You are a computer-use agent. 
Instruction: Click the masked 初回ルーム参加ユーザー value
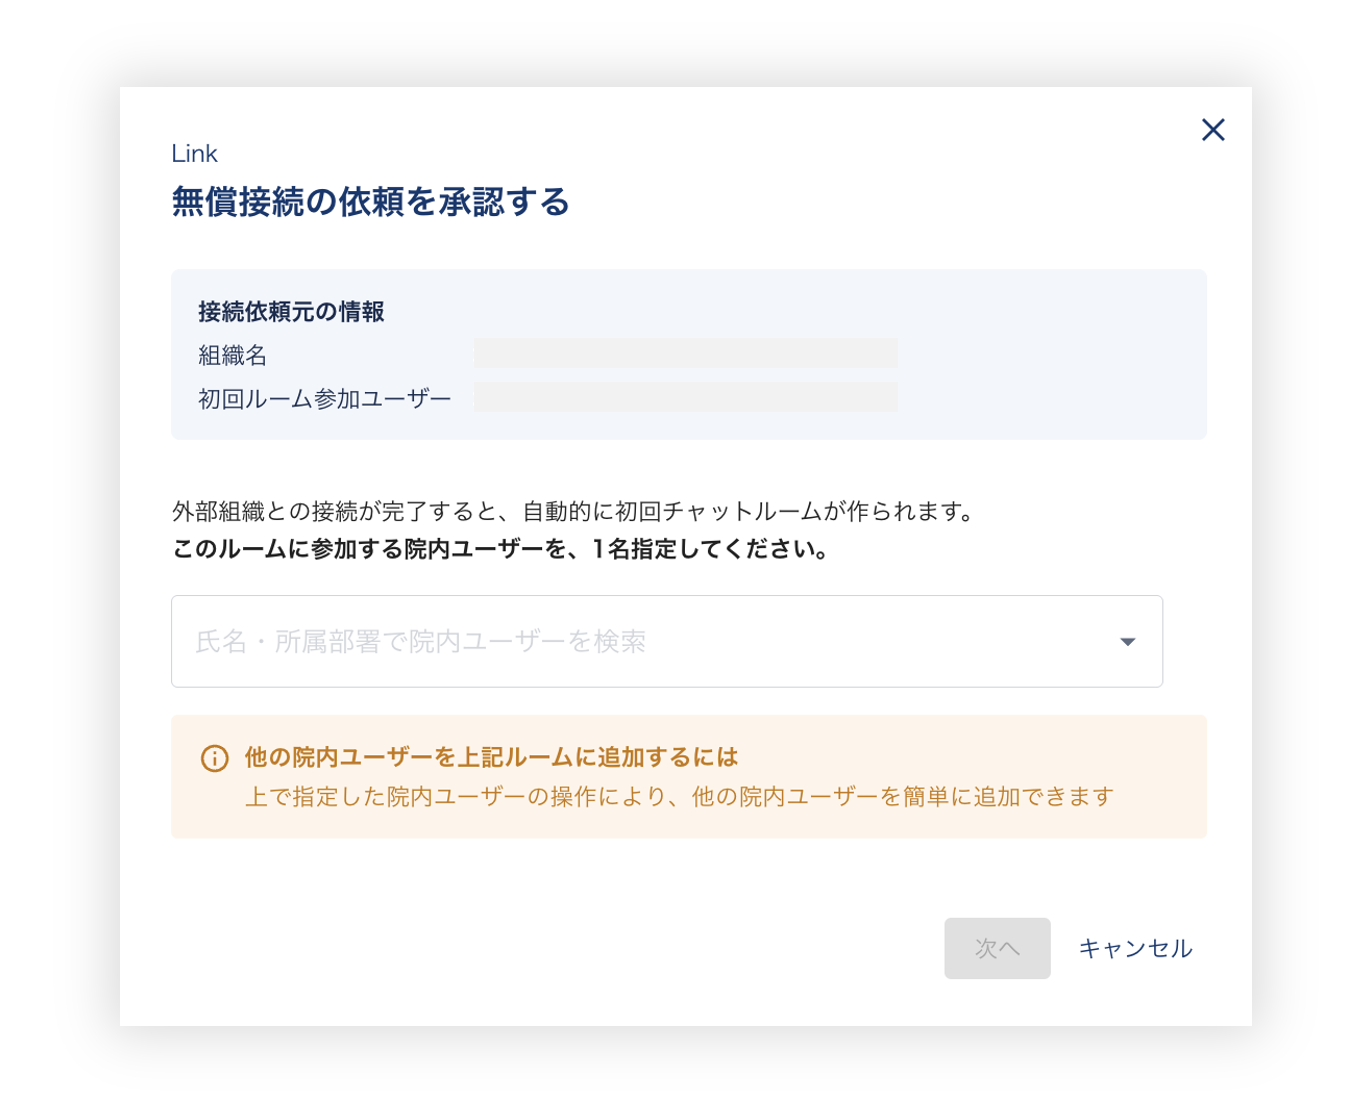(685, 397)
